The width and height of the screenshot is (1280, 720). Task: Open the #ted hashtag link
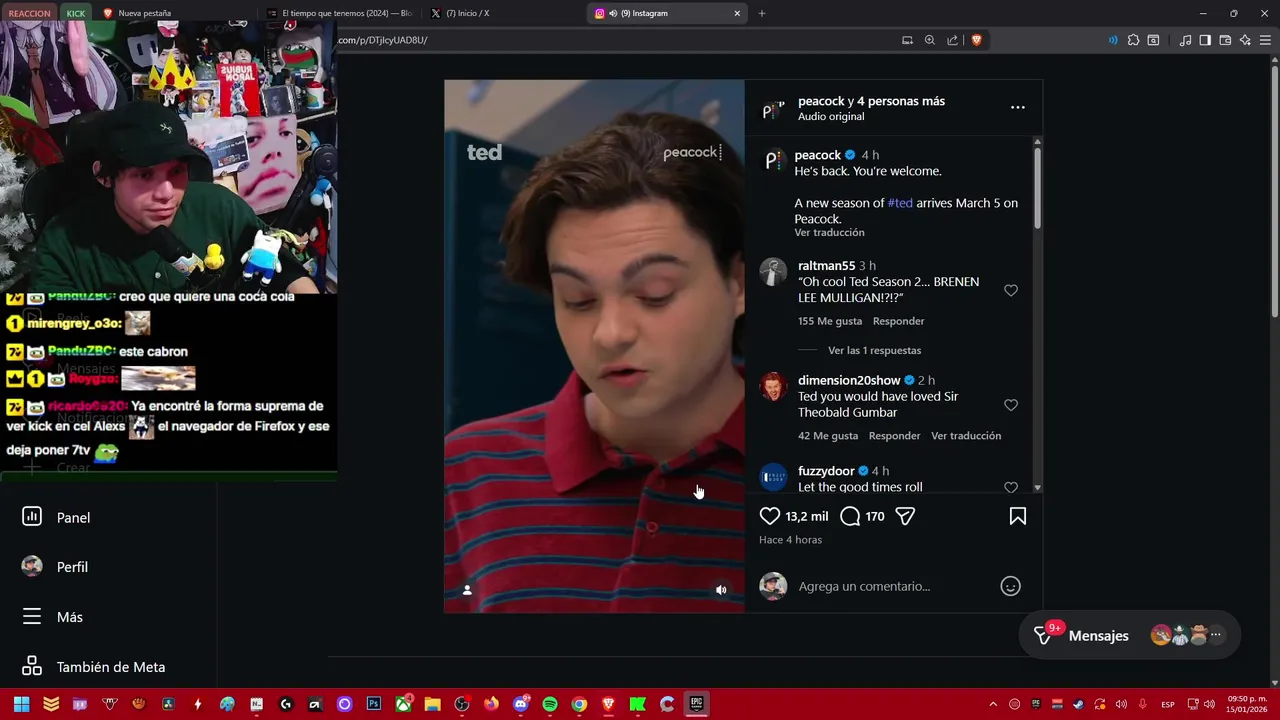pyautogui.click(x=900, y=203)
